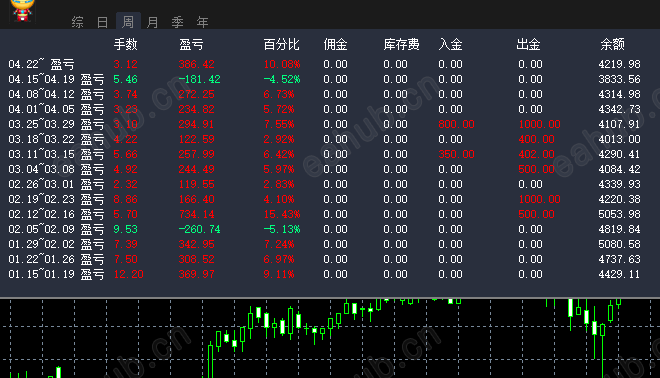
Task: Switch to the 日 daily tab
Action: (102, 22)
